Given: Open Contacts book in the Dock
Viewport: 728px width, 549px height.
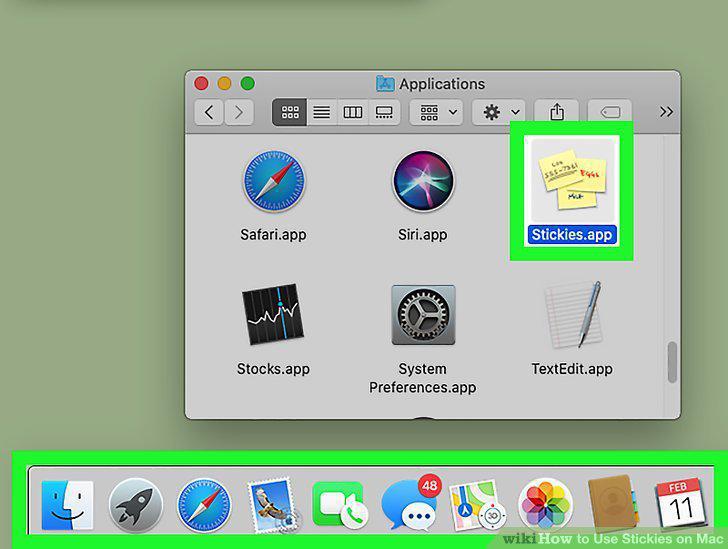Looking at the screenshot, I should [613, 504].
